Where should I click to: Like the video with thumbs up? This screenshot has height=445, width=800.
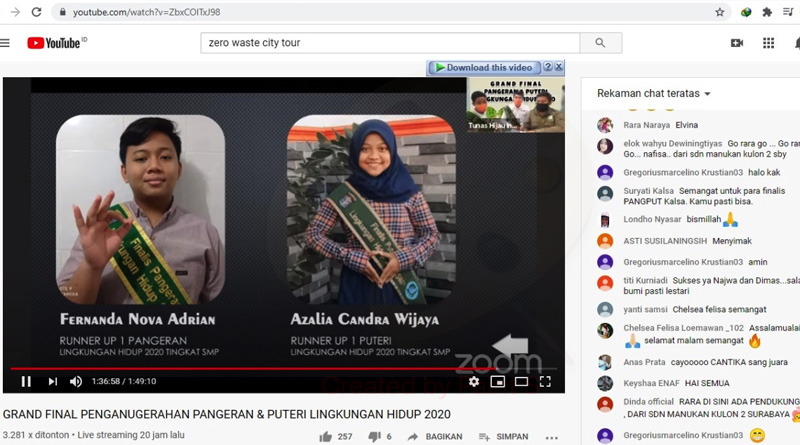pos(326,437)
